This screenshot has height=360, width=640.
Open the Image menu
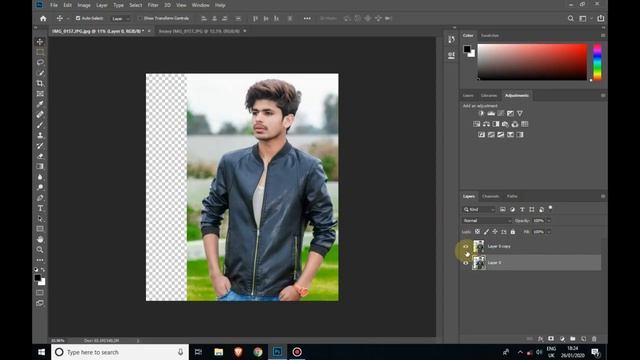[x=84, y=5]
